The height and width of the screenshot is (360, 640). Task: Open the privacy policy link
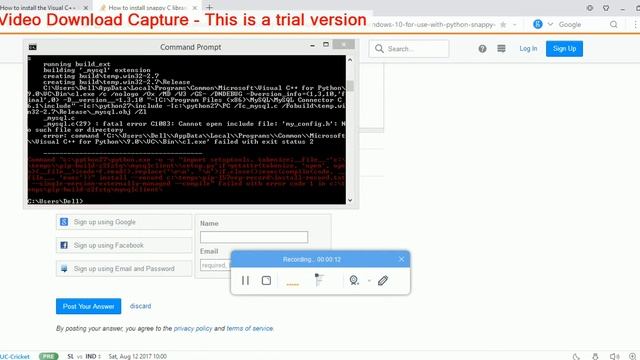click(x=193, y=328)
